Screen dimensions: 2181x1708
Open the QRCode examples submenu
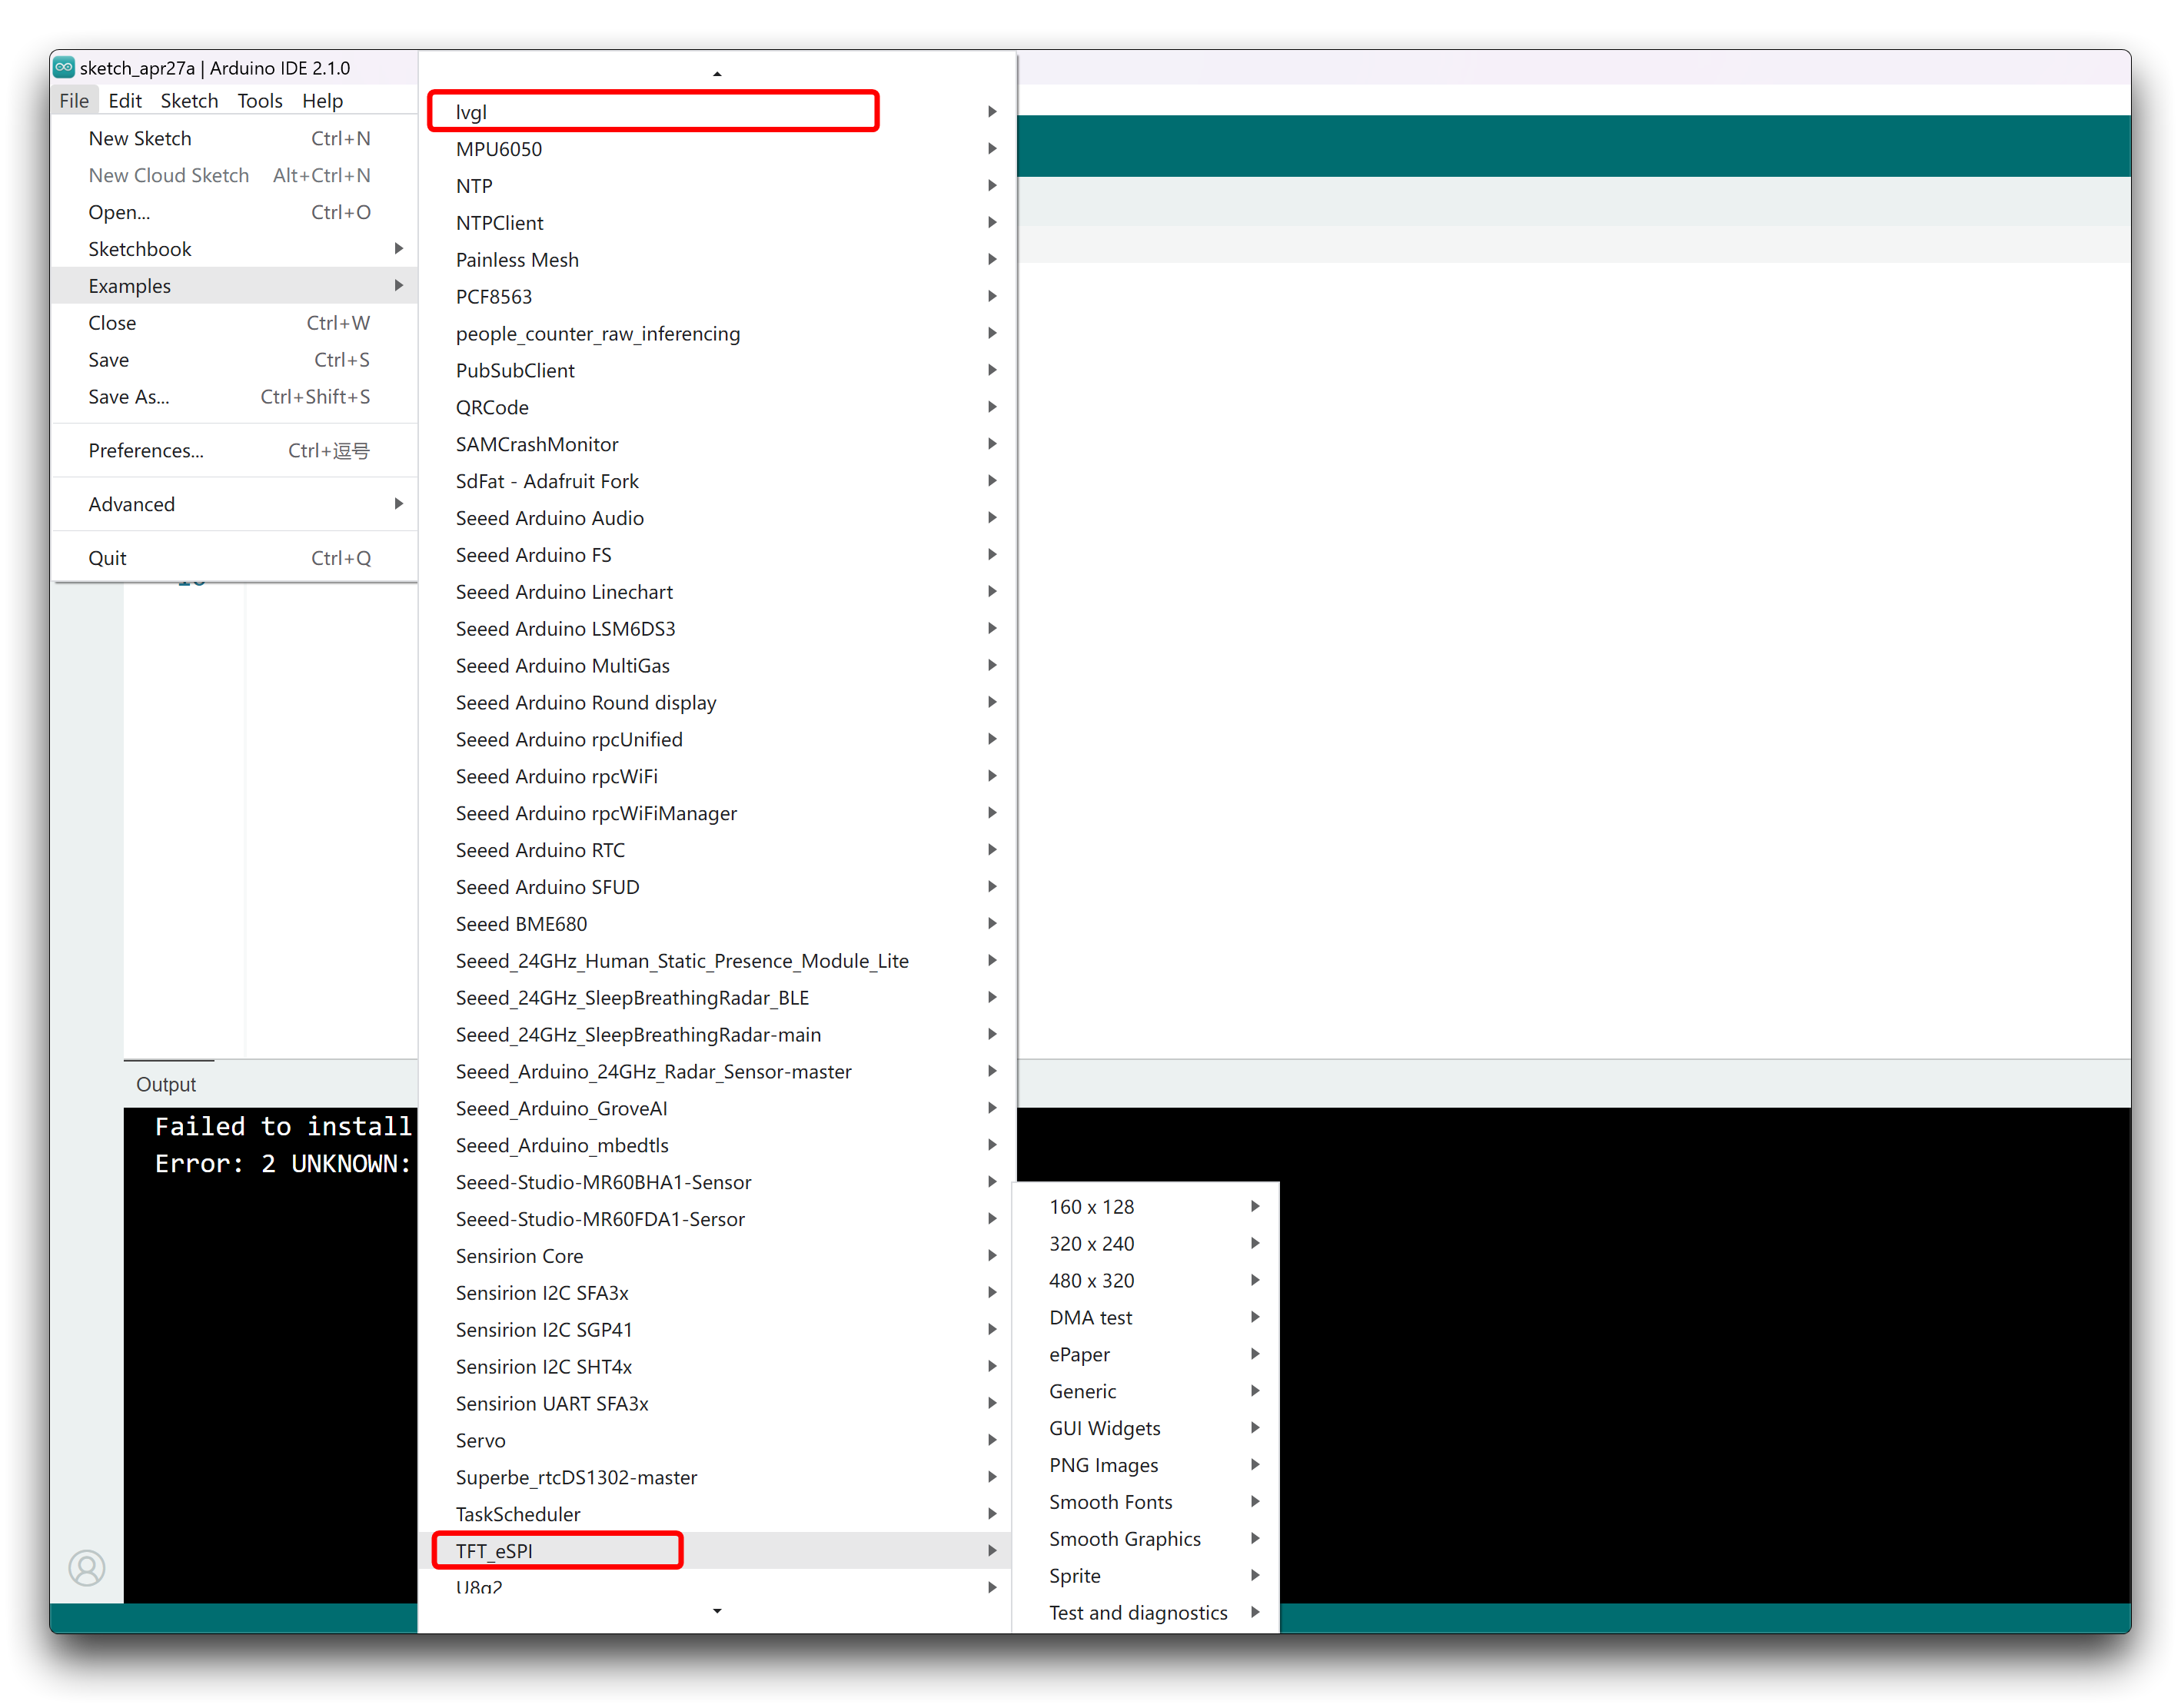716,407
